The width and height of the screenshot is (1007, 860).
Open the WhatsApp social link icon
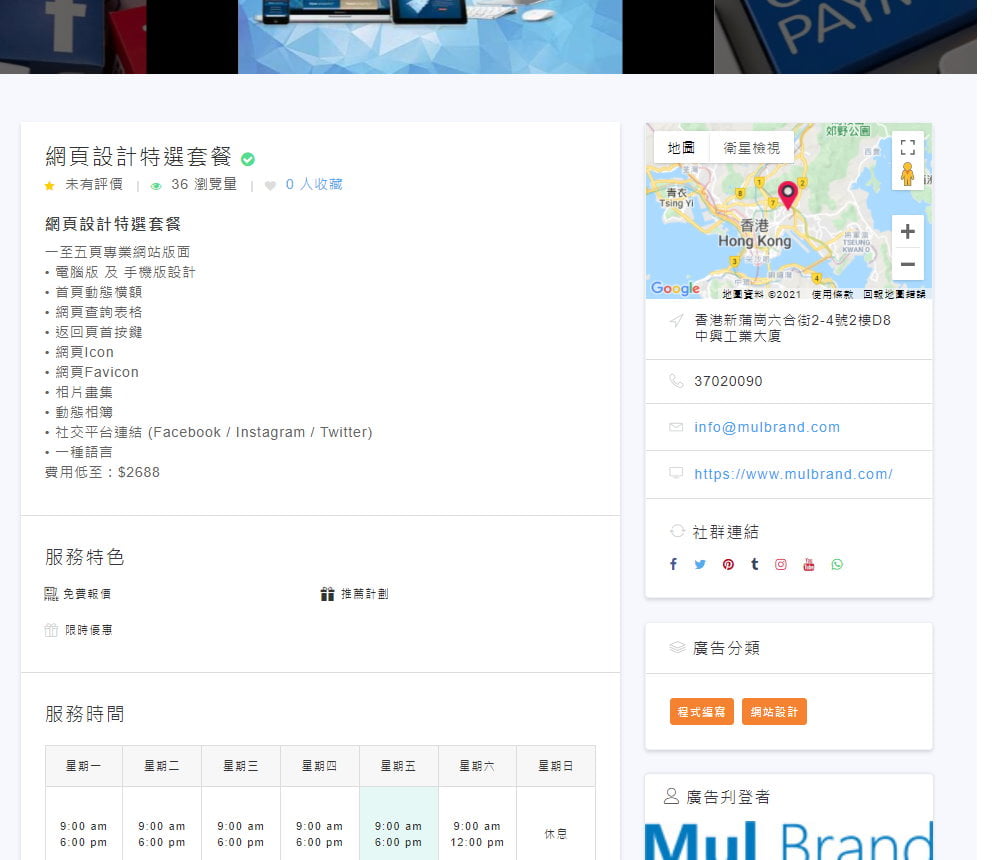point(837,565)
